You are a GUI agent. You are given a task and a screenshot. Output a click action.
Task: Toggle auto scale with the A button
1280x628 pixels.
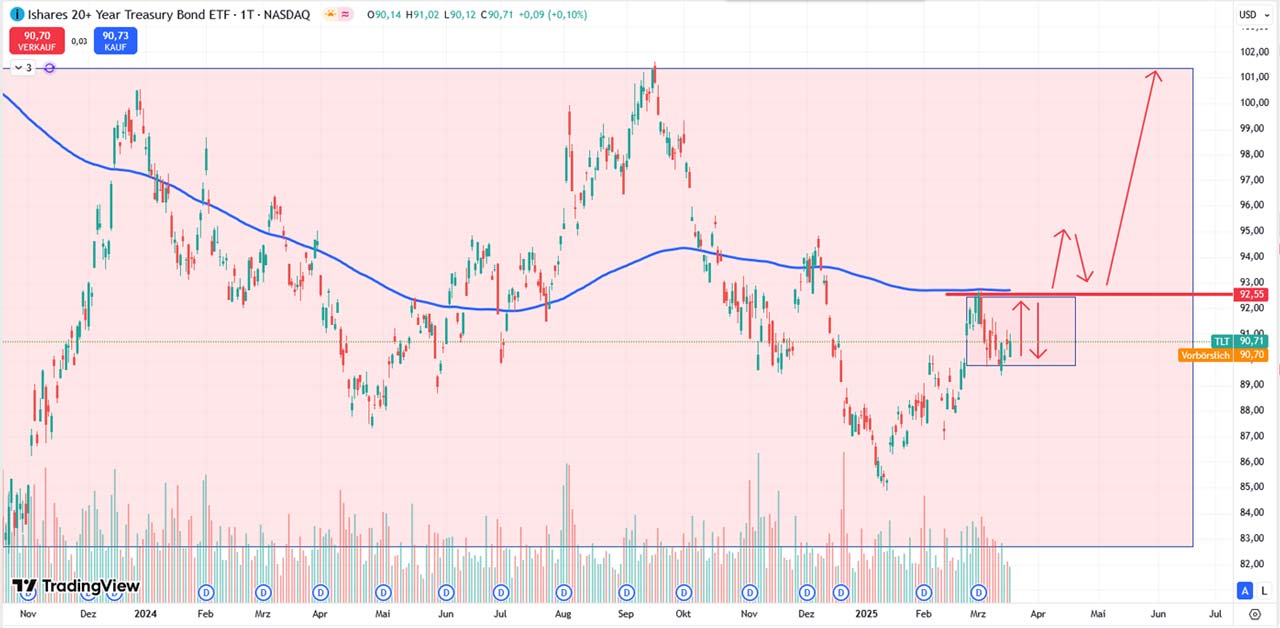click(1246, 591)
